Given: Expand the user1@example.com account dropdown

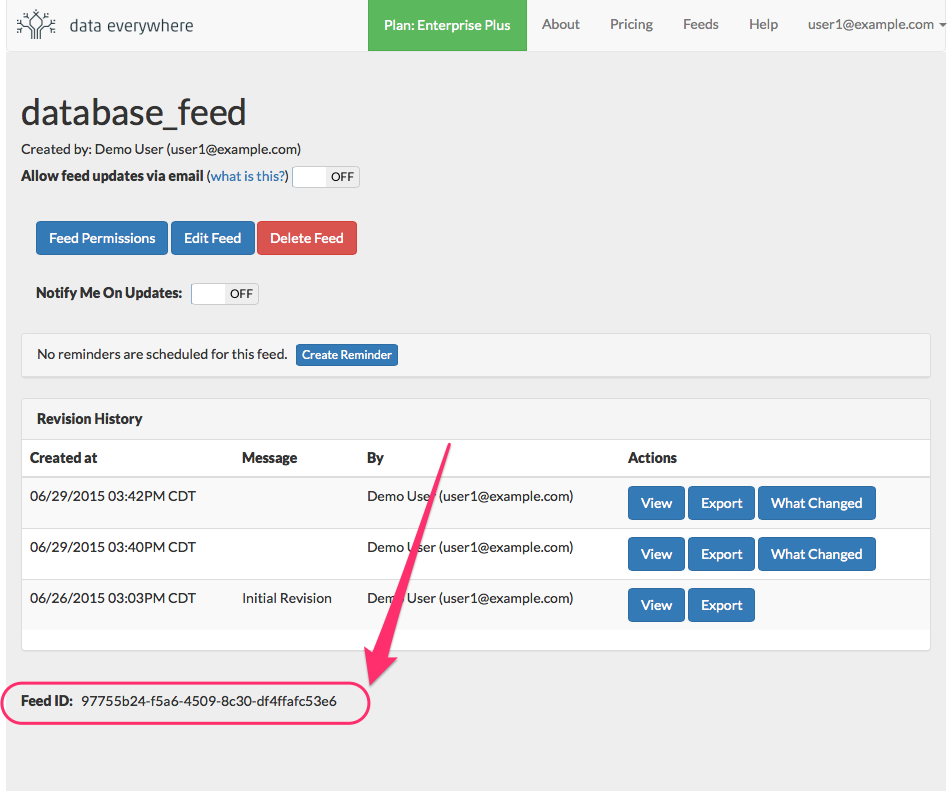Looking at the screenshot, I should [x=876, y=24].
